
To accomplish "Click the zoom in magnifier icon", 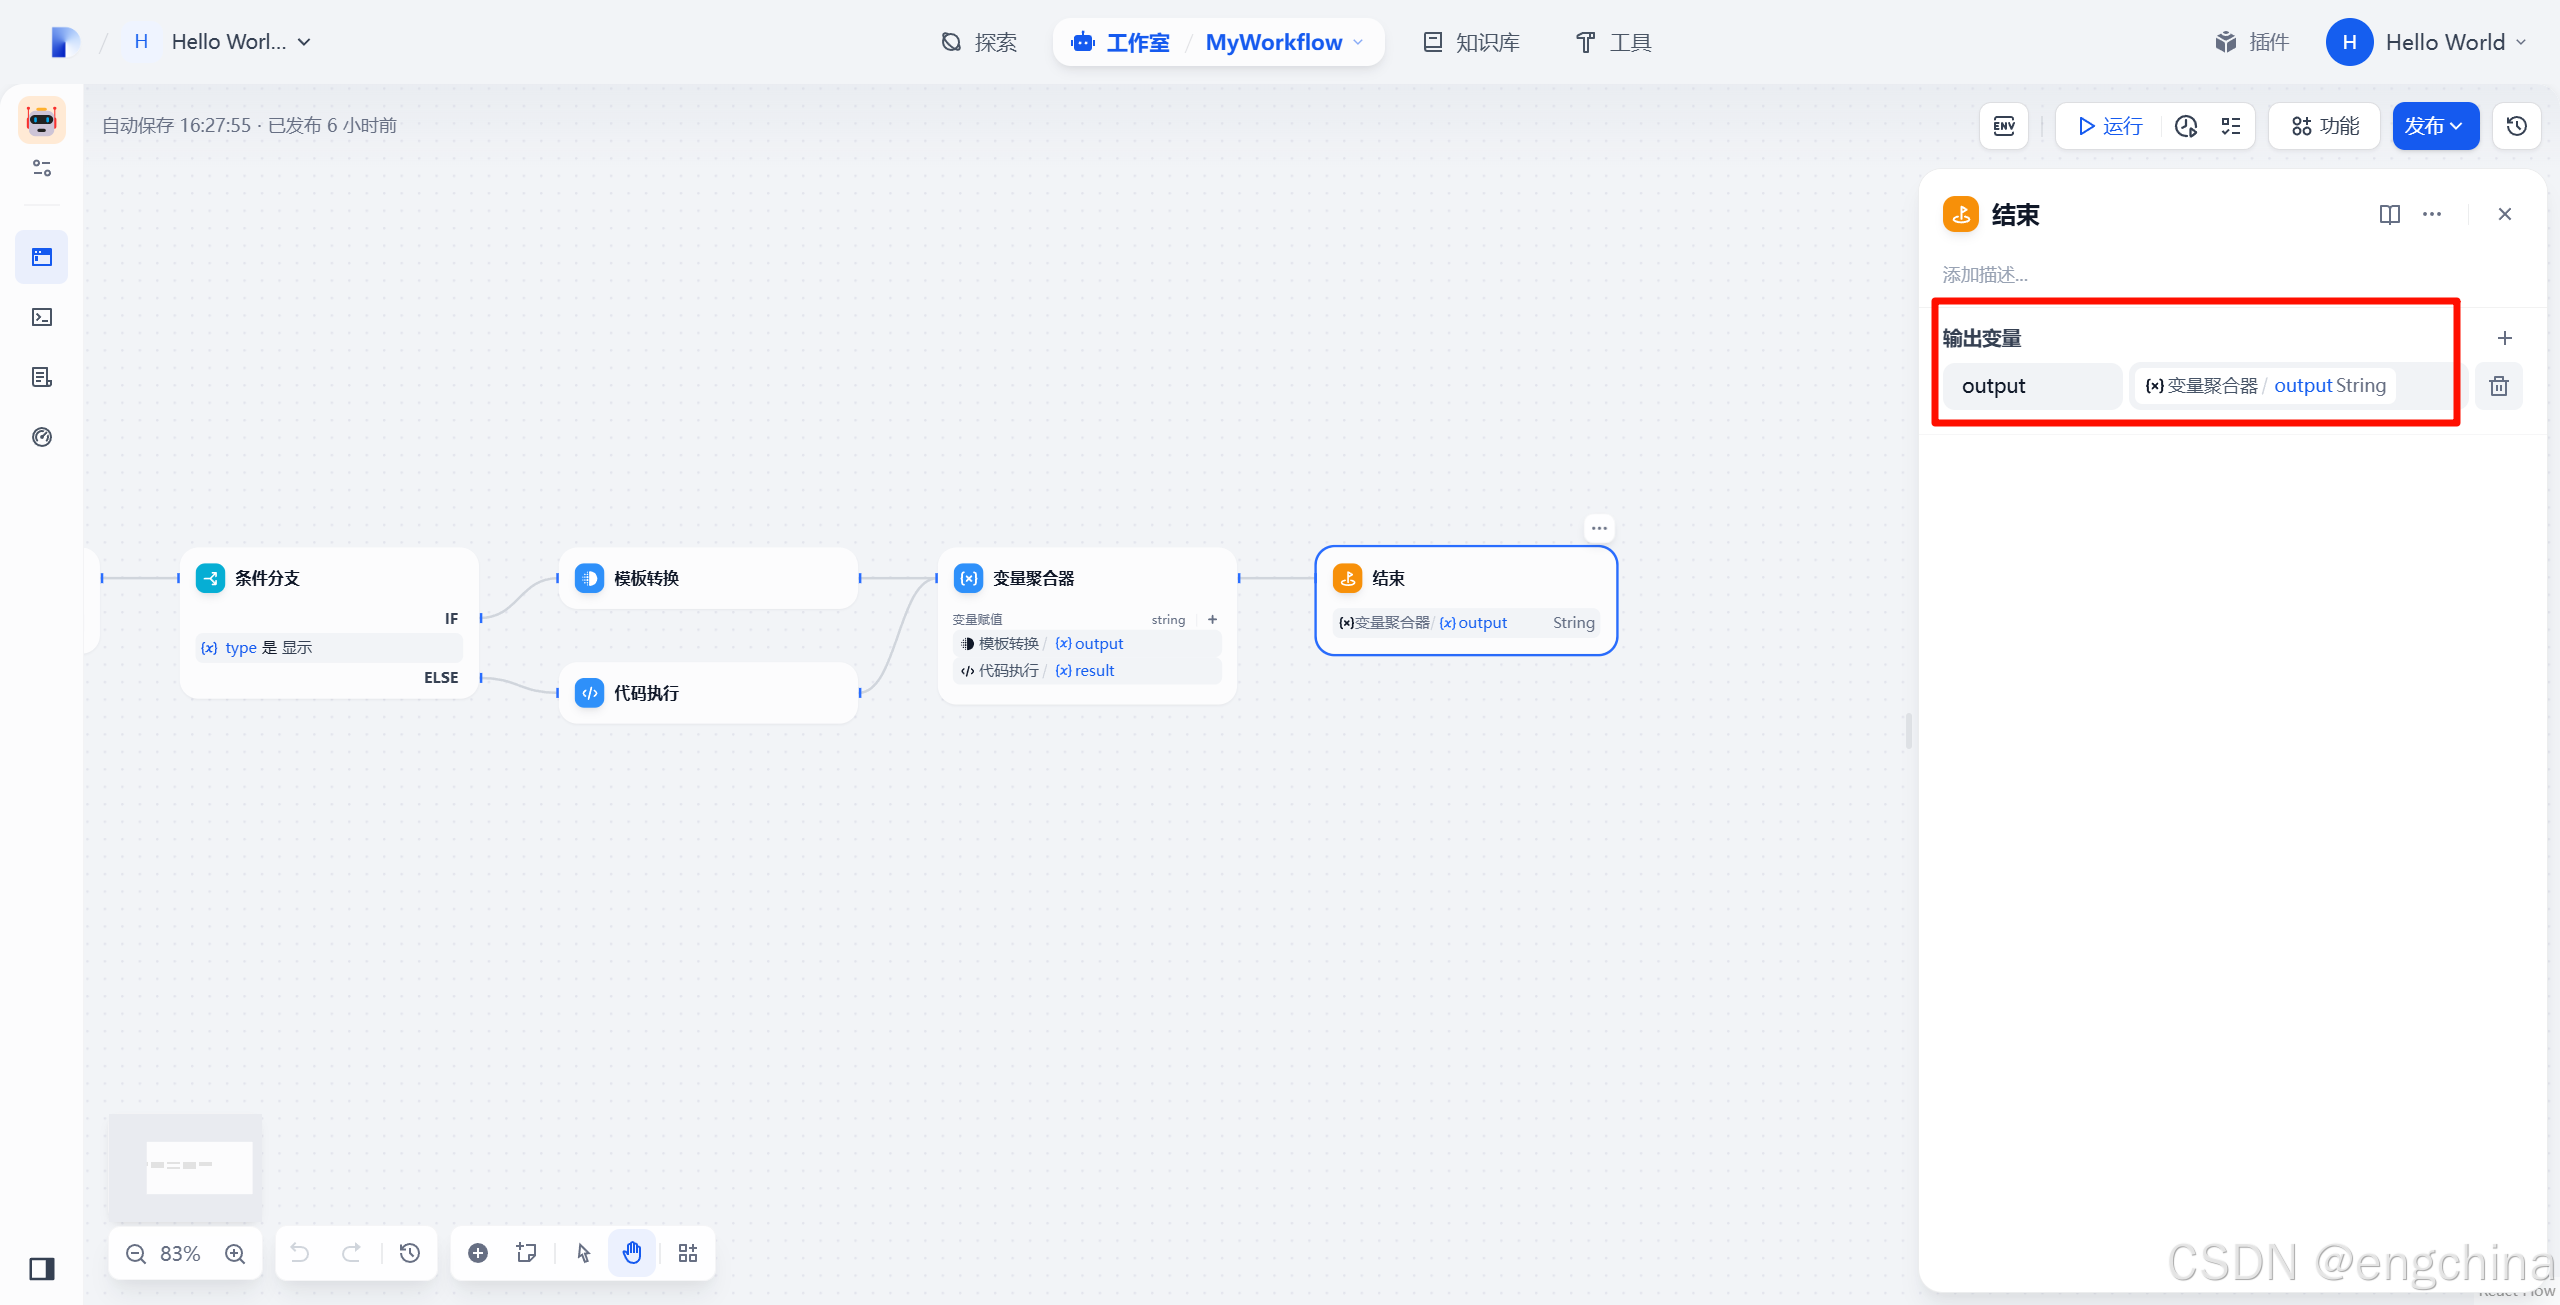I will 235,1254.
